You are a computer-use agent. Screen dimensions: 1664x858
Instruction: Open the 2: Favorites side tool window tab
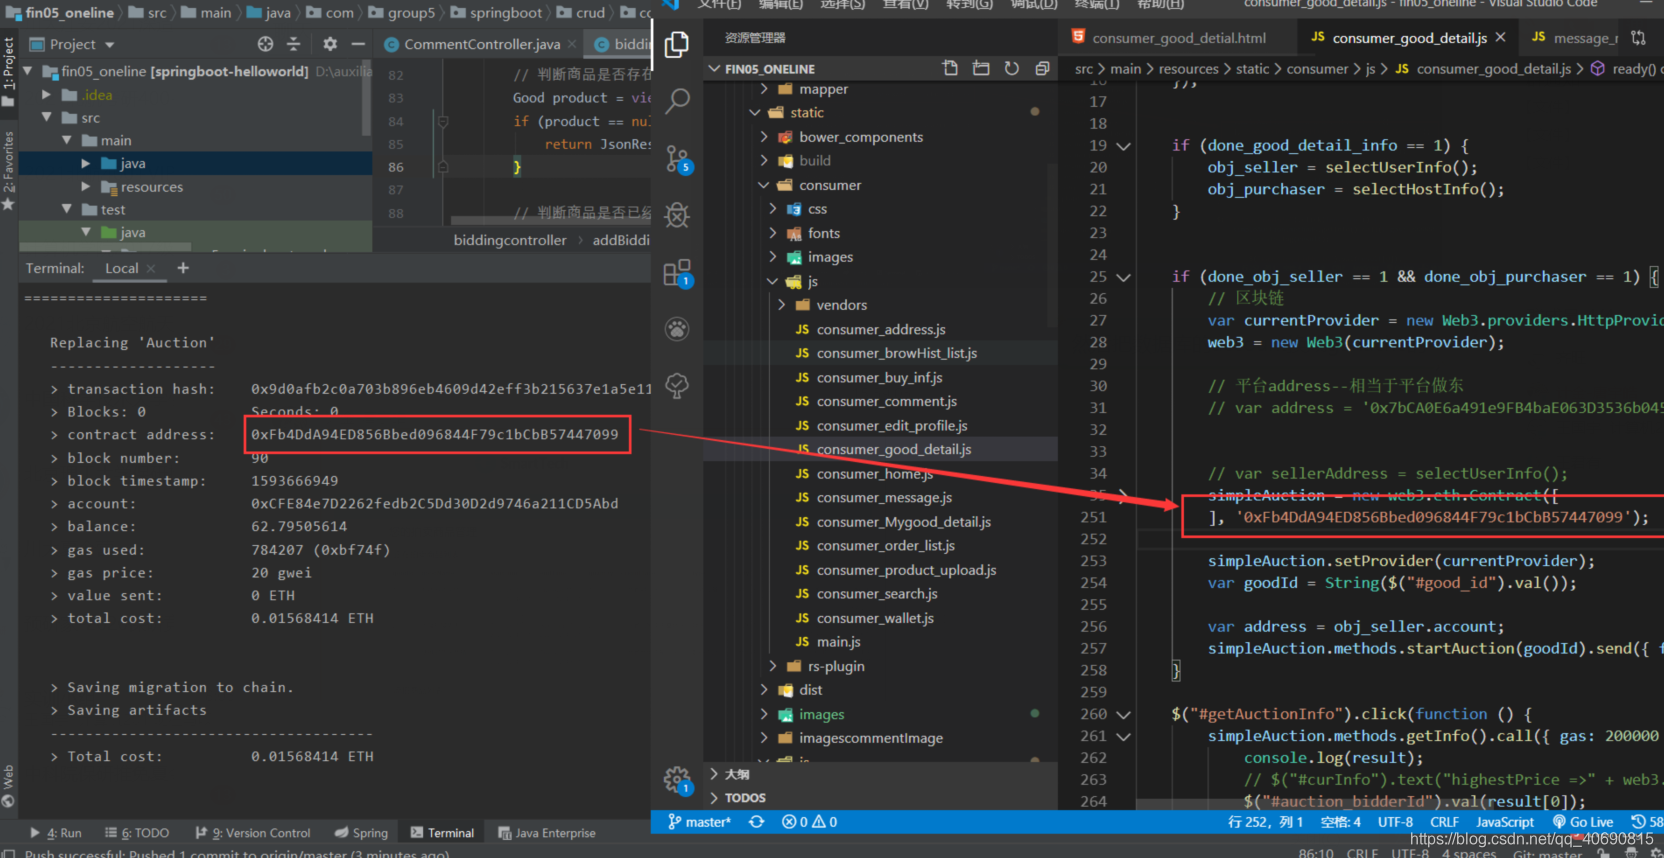click(9, 171)
